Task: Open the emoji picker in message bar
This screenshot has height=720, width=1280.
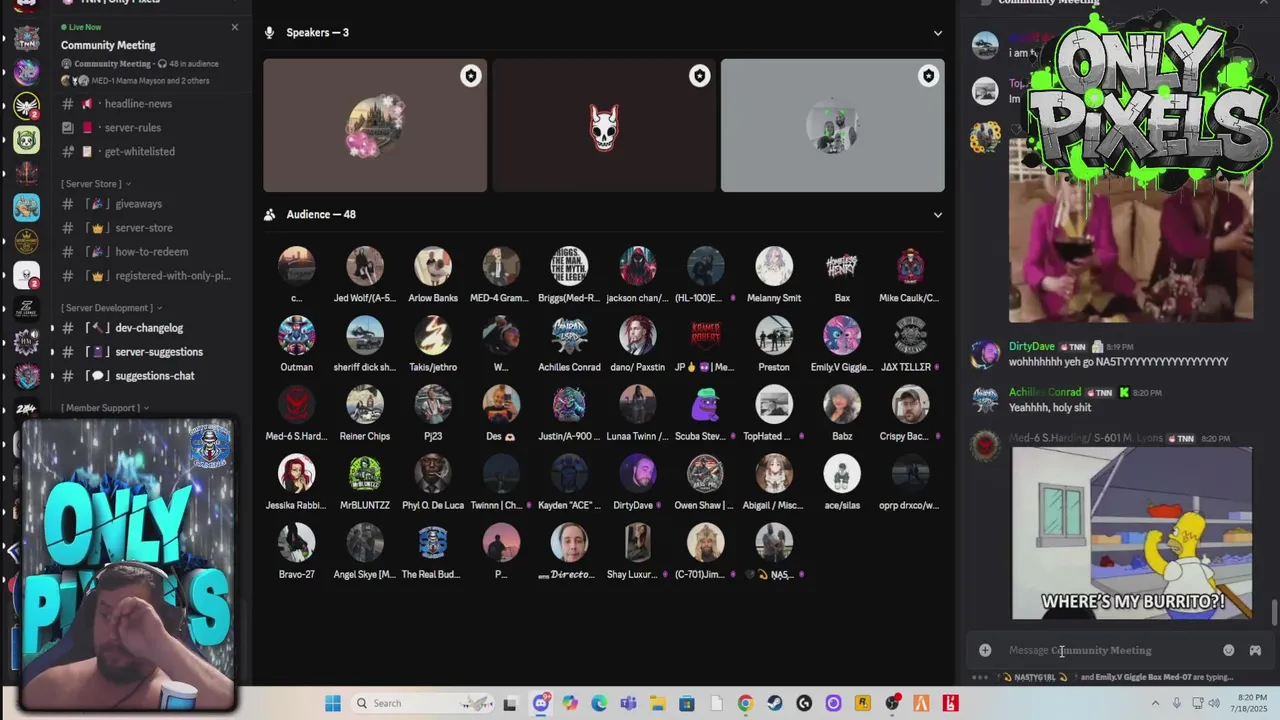Action: click(x=1229, y=650)
